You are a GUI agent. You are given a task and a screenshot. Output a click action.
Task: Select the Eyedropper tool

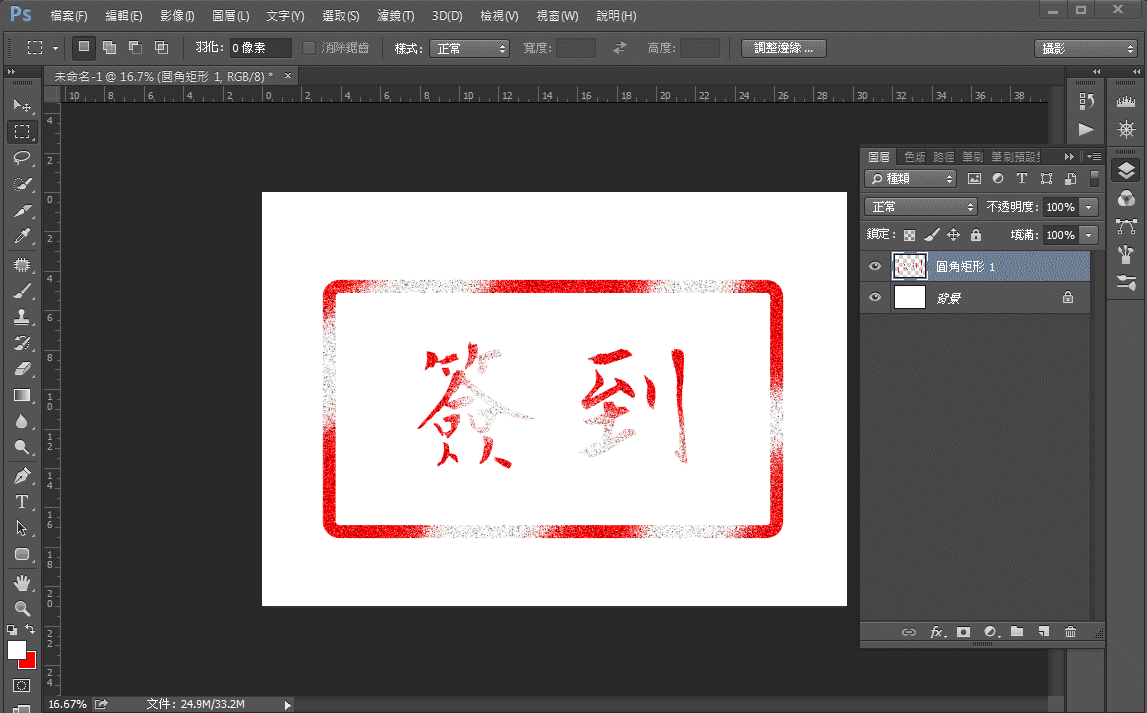pos(22,237)
